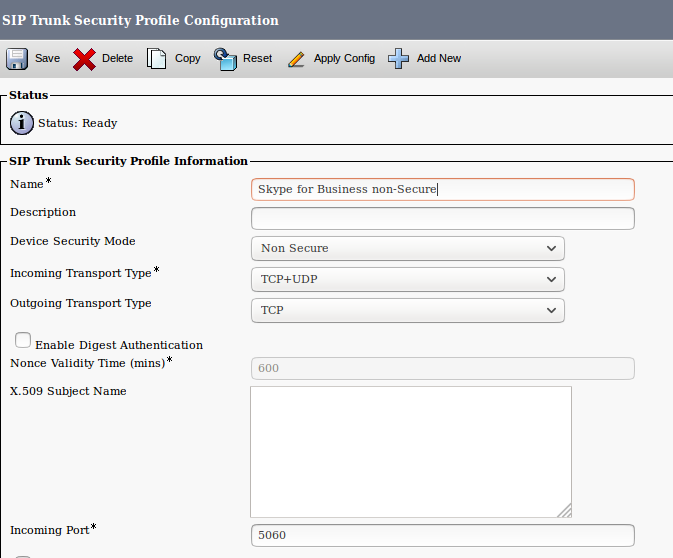Click the Apply Config pencil icon

tap(296, 59)
